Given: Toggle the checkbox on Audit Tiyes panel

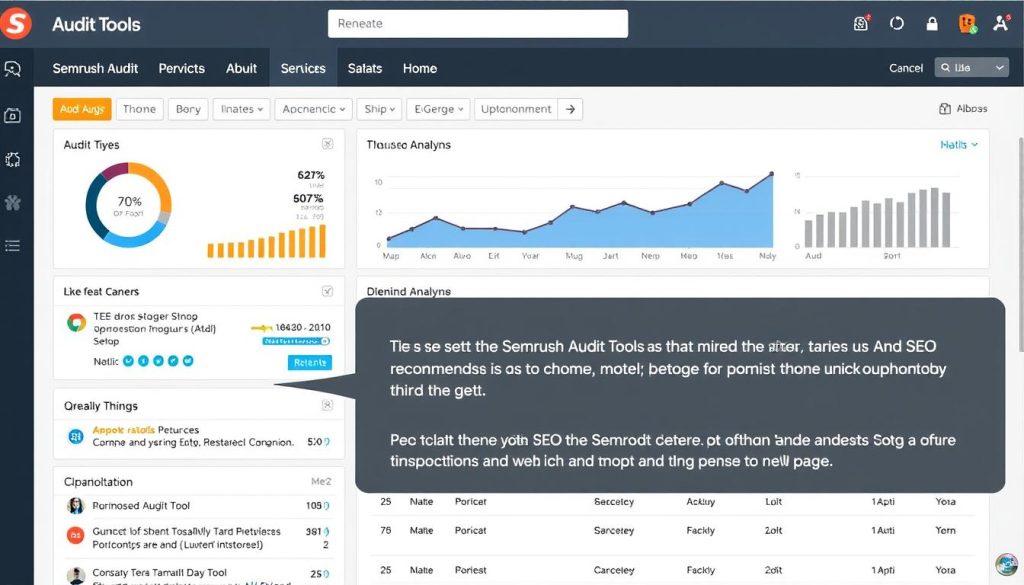Looking at the screenshot, I should [x=327, y=144].
